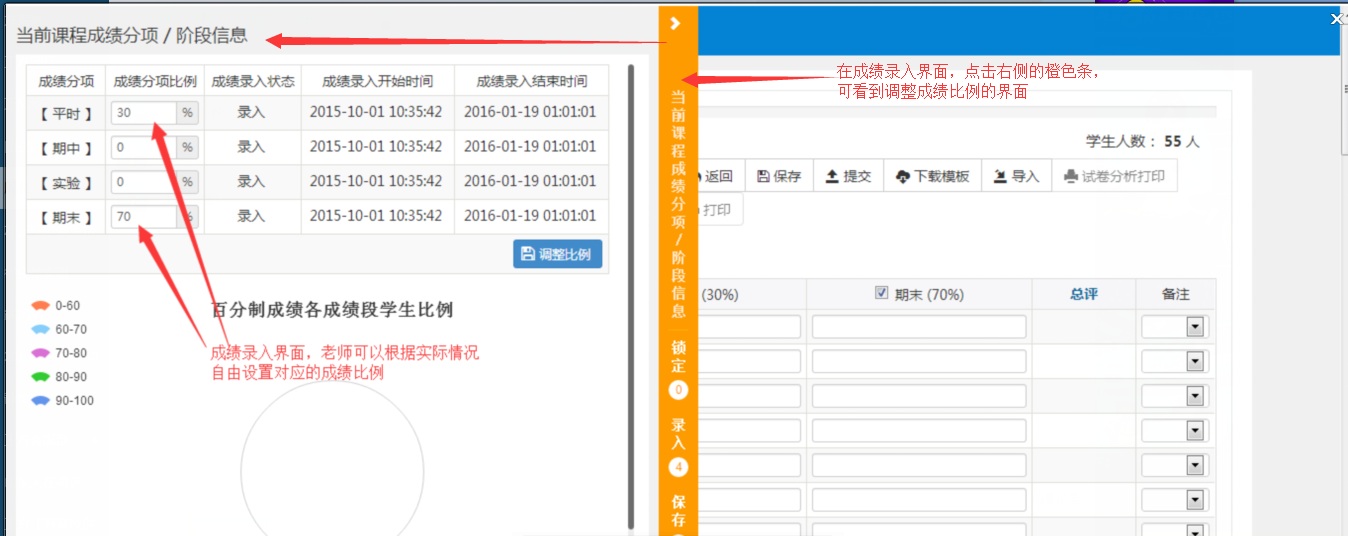
Task: Focus the 期中 ratio input field
Action: click(x=144, y=148)
